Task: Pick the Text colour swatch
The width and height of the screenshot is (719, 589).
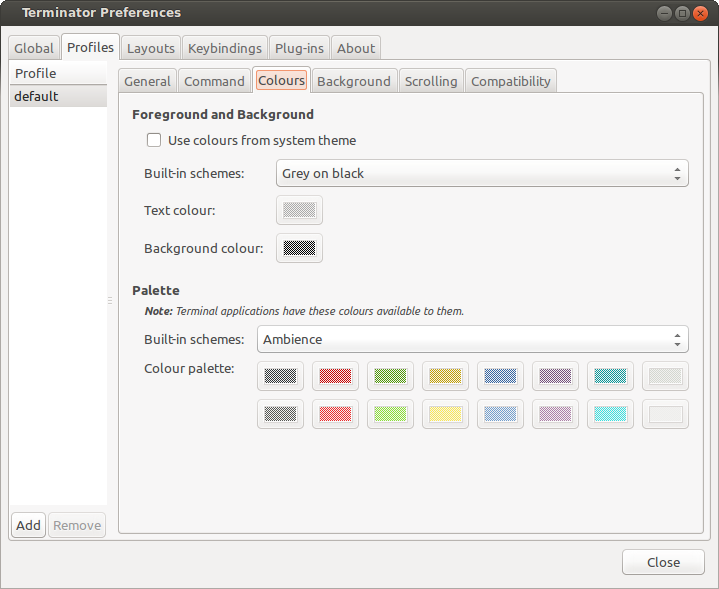Action: click(x=299, y=210)
